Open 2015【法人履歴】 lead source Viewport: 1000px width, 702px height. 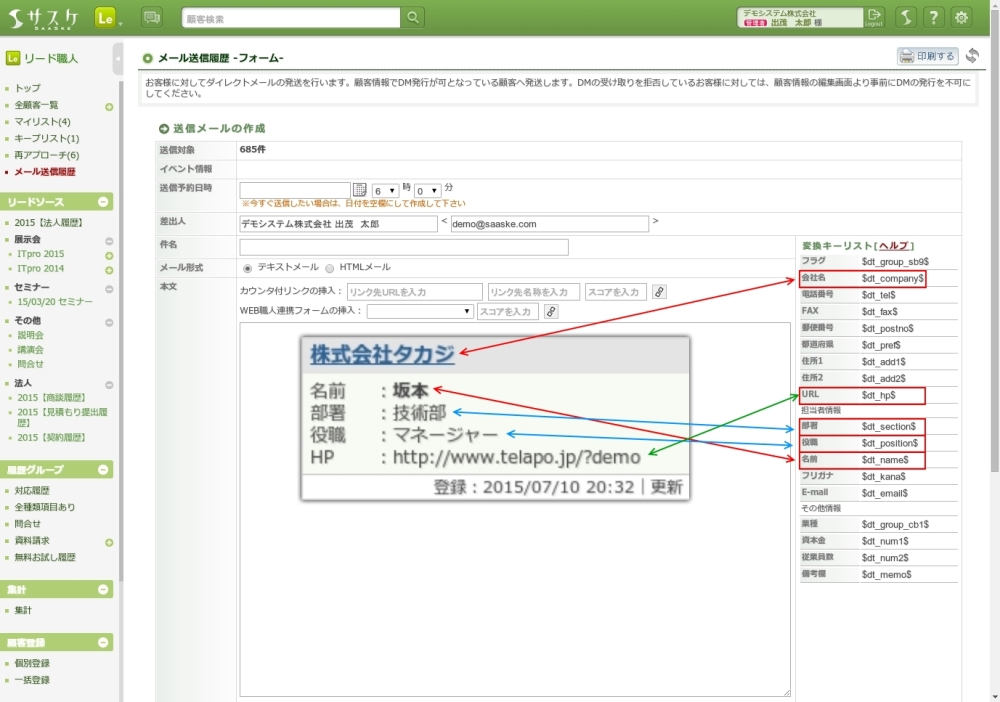click(49, 223)
